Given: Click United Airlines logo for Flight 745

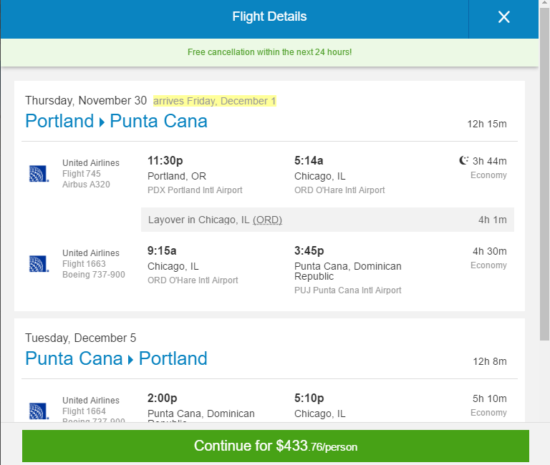Looking at the screenshot, I should [39, 174].
